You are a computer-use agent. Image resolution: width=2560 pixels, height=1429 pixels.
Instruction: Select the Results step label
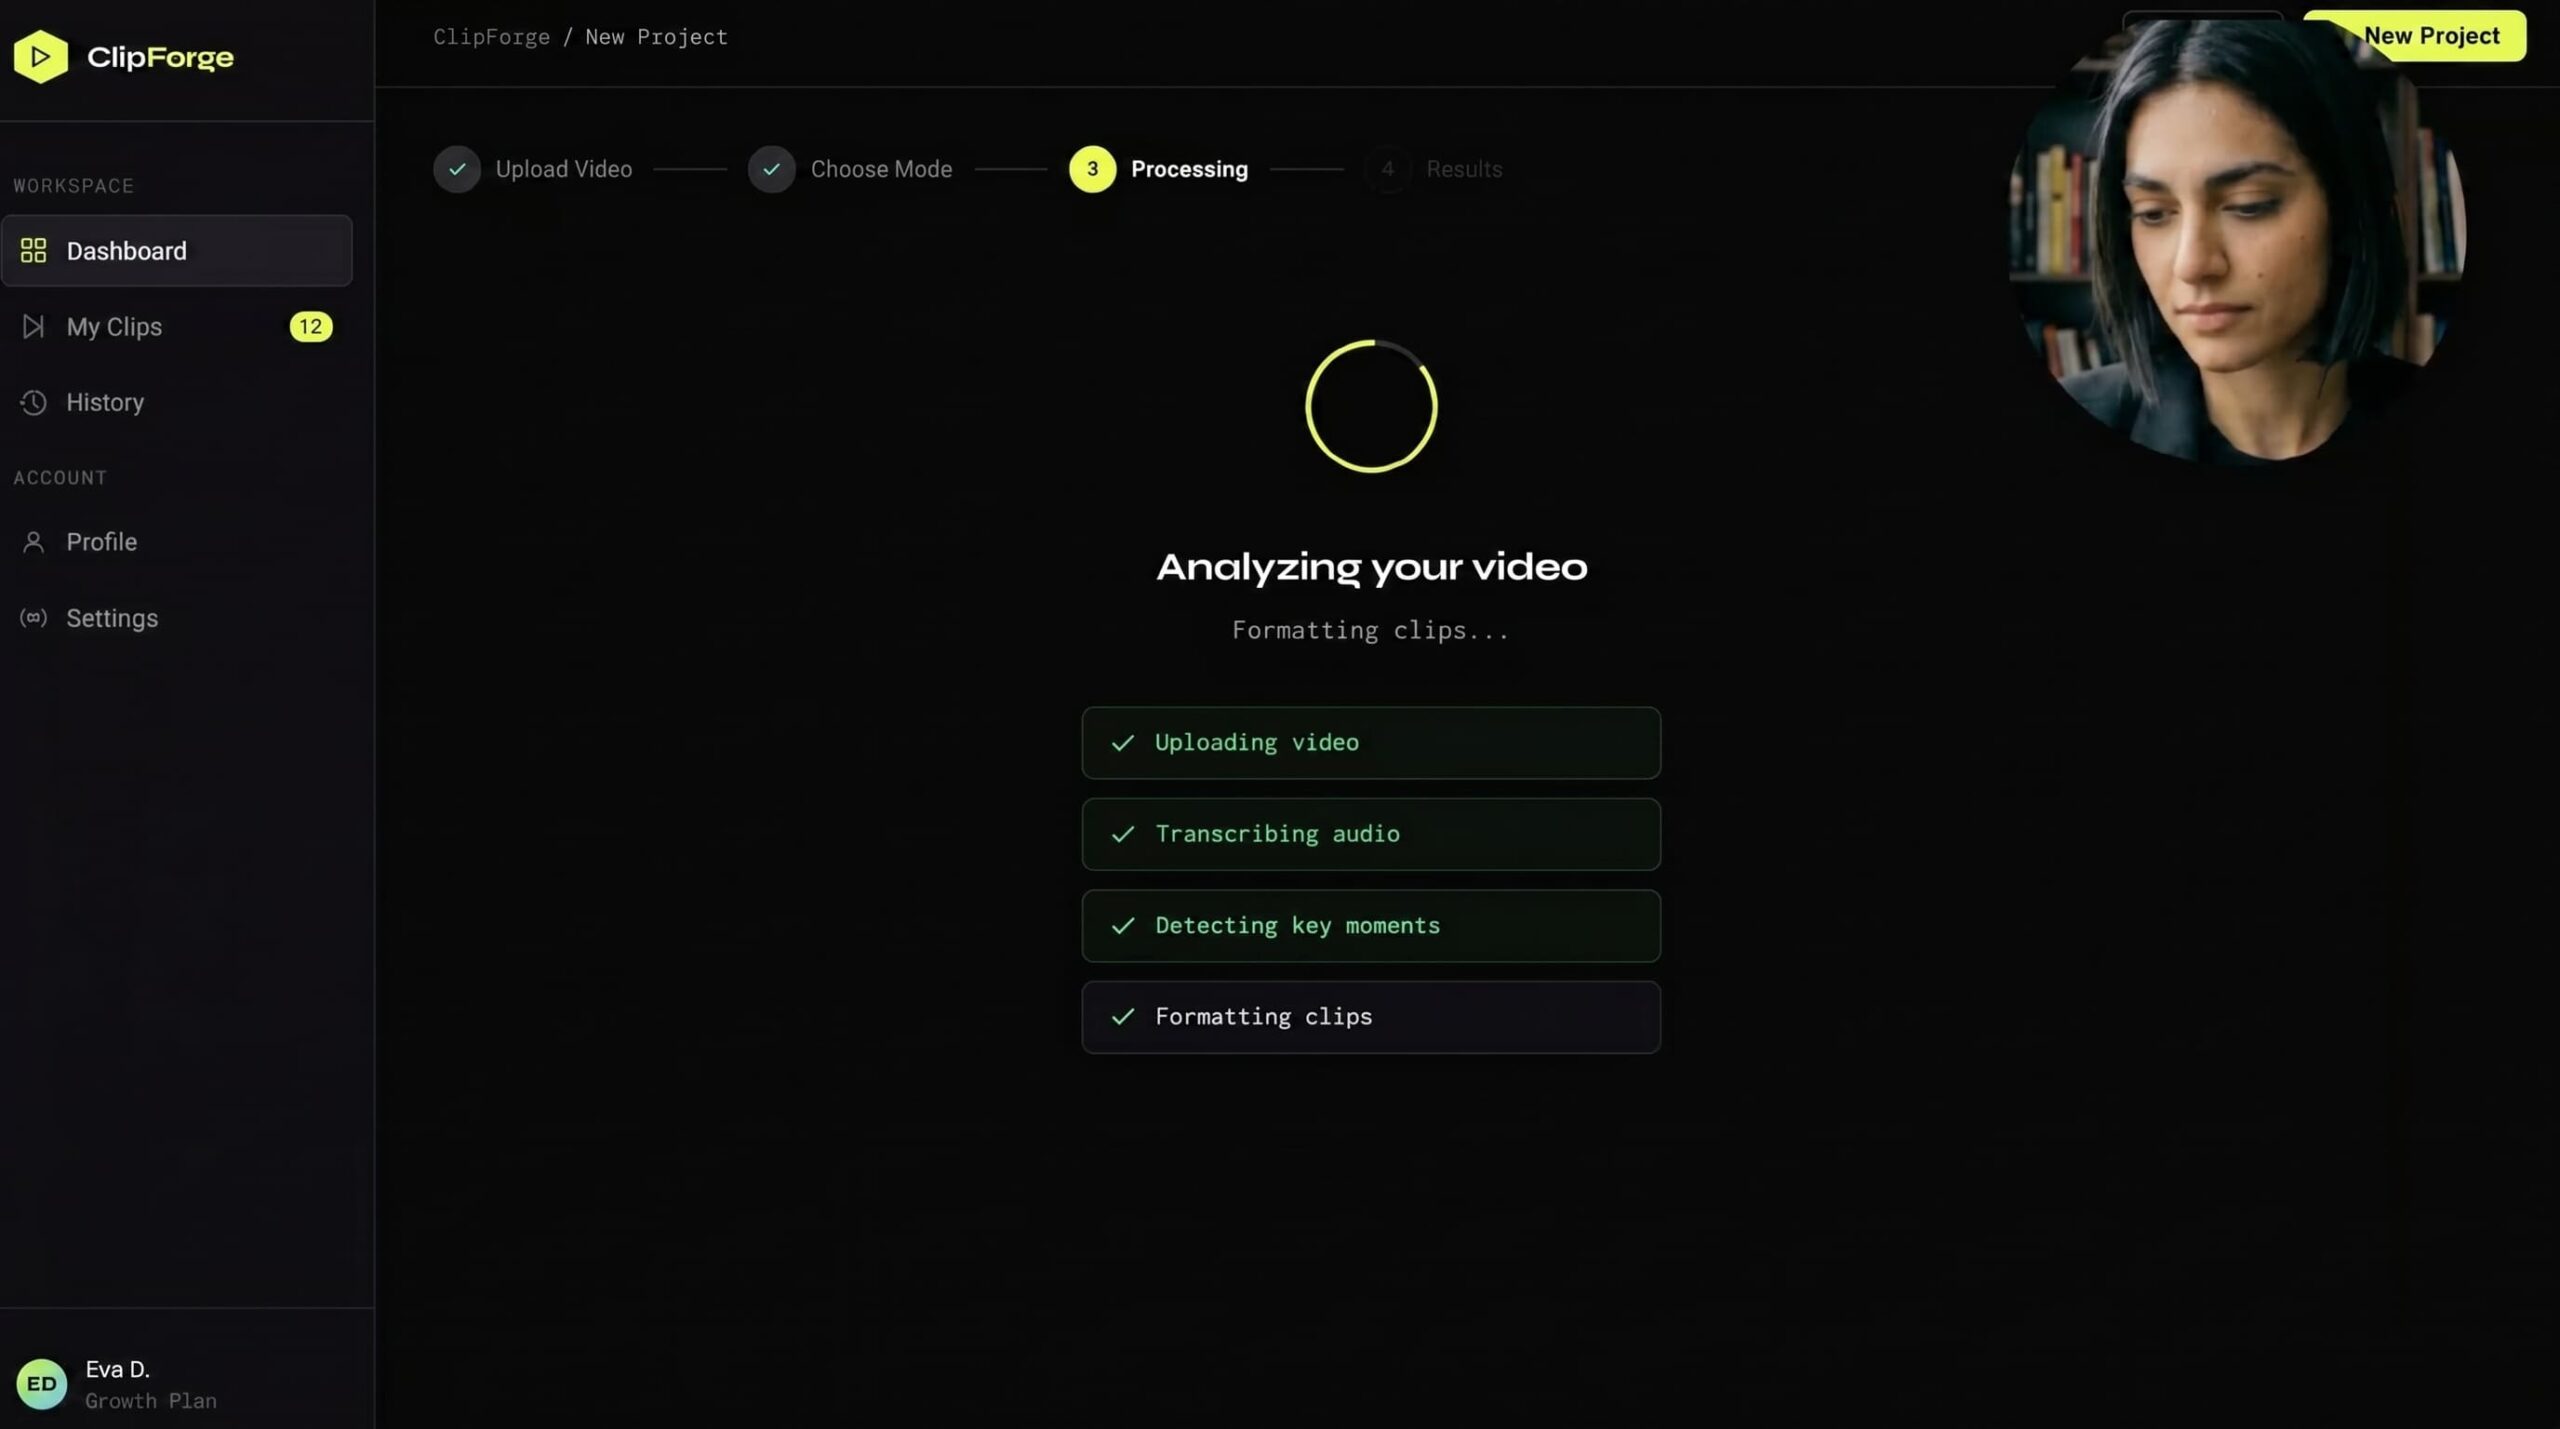pos(1464,169)
